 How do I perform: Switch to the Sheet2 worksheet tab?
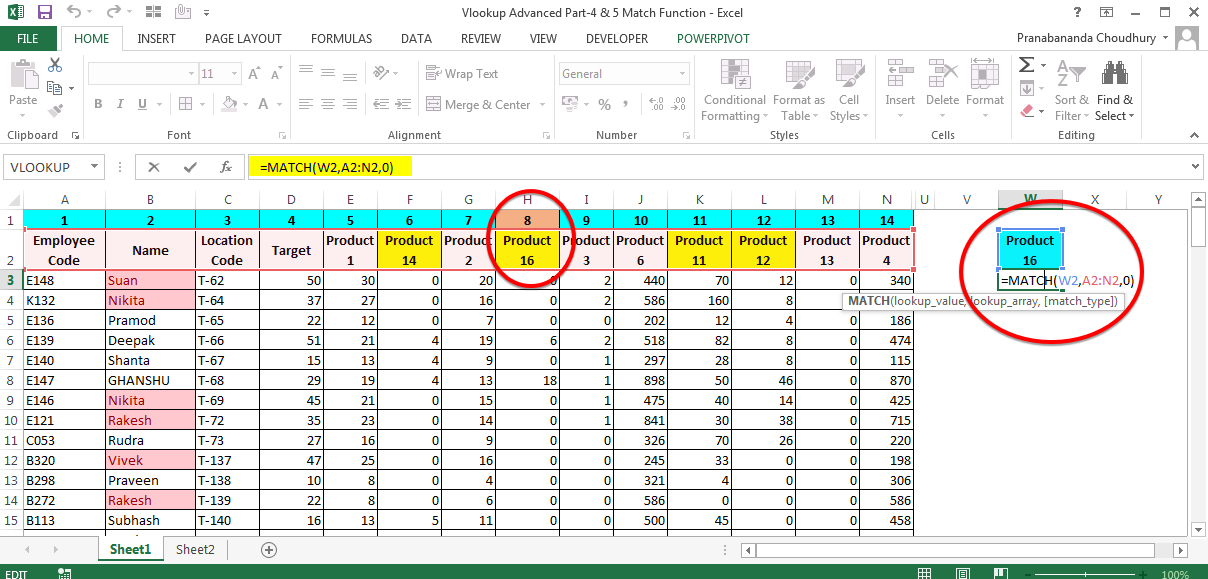(194, 549)
